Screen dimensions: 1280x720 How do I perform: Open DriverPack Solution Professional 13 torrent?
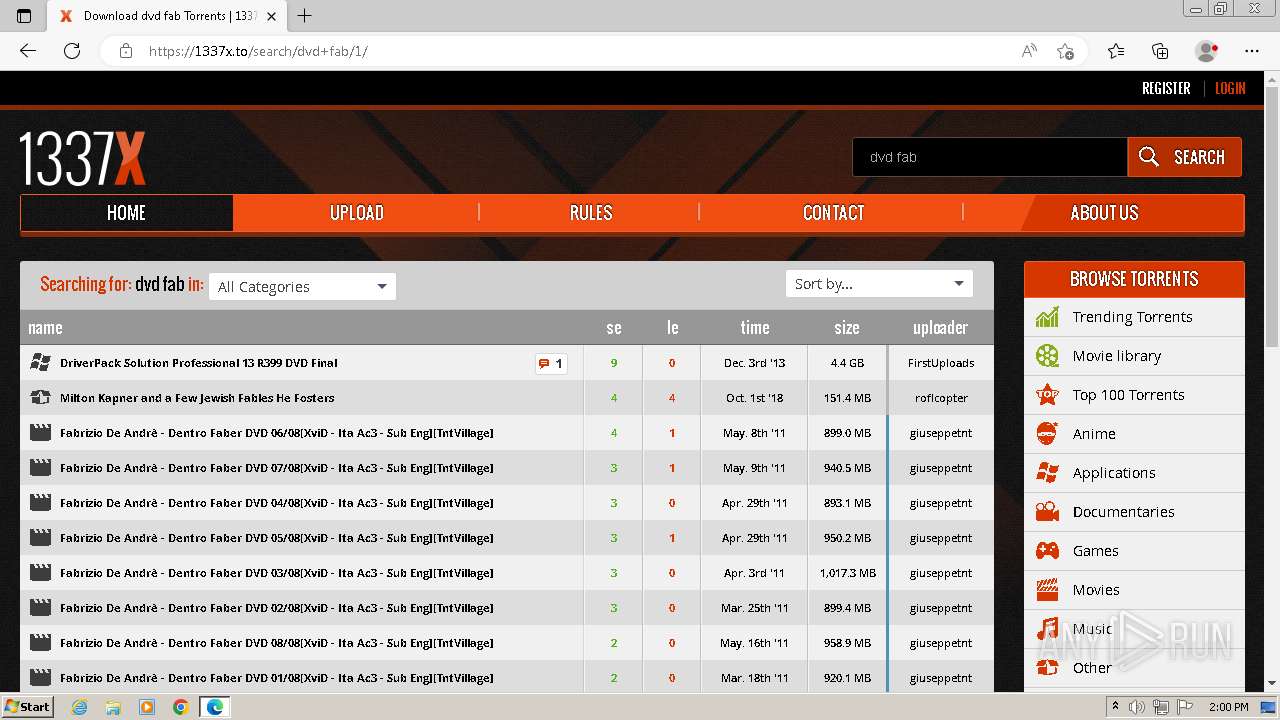point(199,363)
